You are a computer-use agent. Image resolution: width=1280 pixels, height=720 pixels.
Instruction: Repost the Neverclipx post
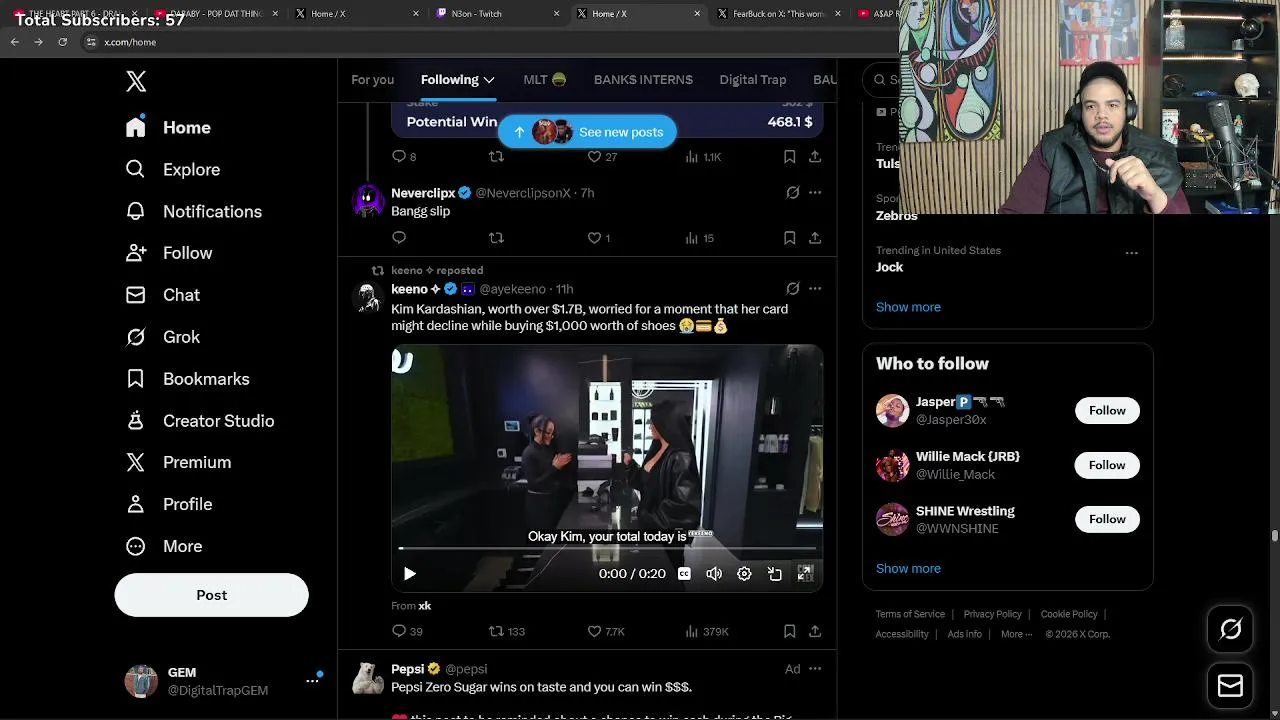tap(496, 238)
